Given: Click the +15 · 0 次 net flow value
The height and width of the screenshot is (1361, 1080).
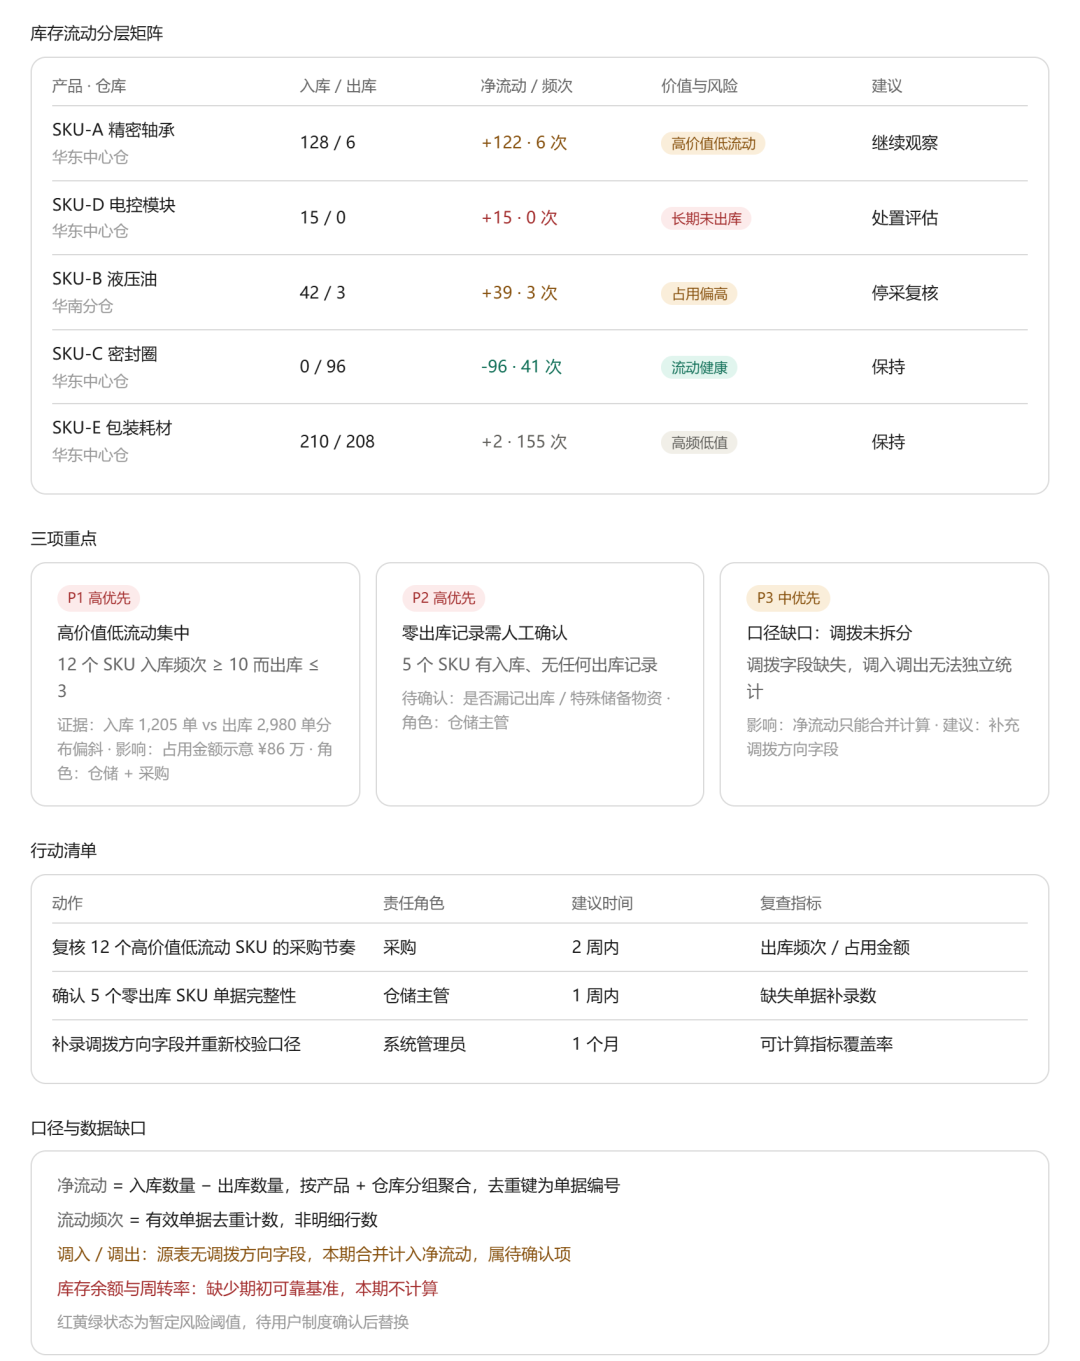Looking at the screenshot, I should [x=519, y=217].
